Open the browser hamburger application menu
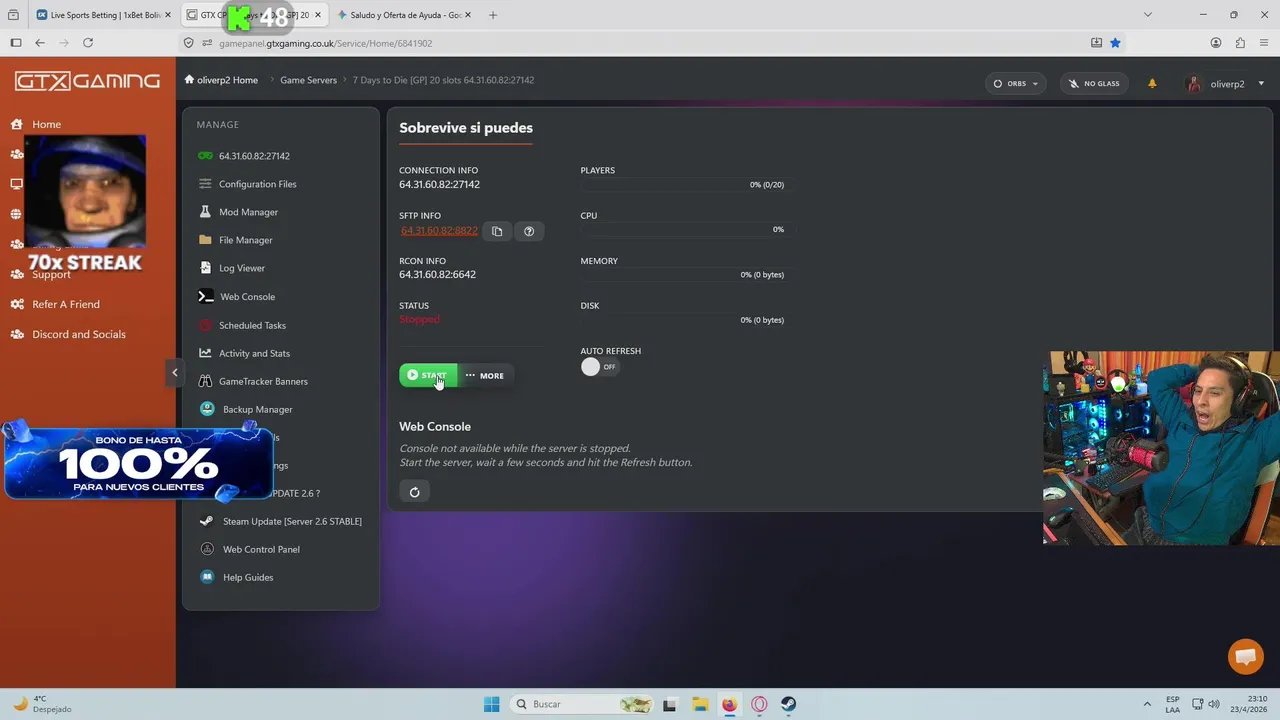The width and height of the screenshot is (1280, 720). point(1264,43)
